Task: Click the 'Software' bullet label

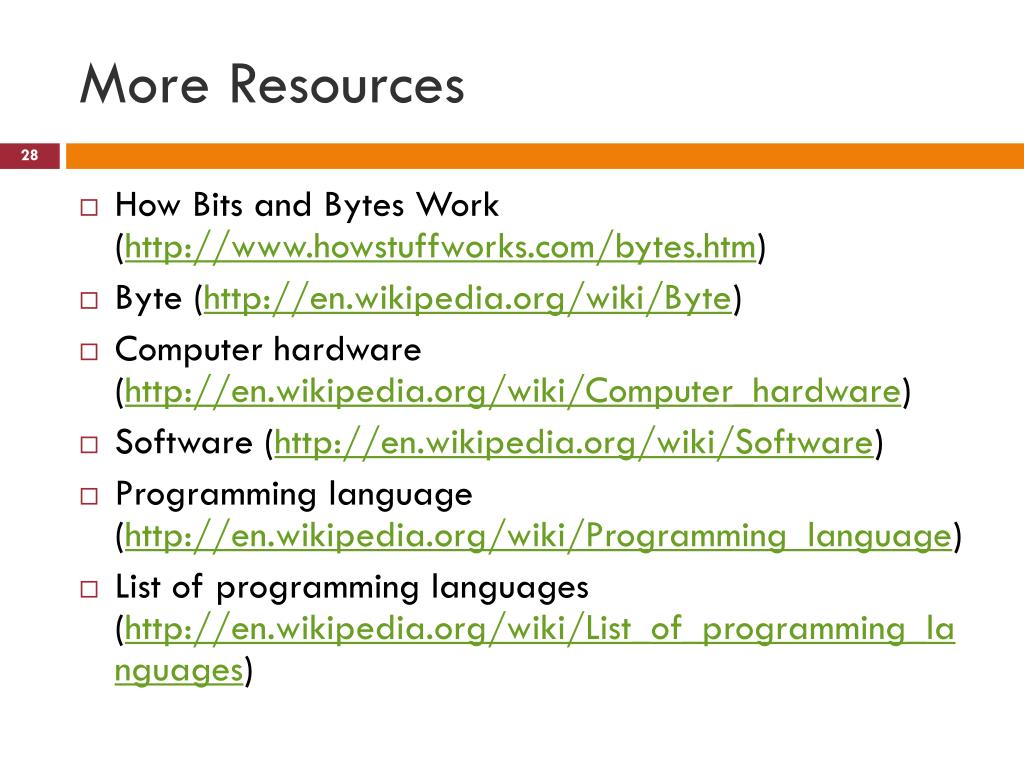Action: click(x=184, y=443)
